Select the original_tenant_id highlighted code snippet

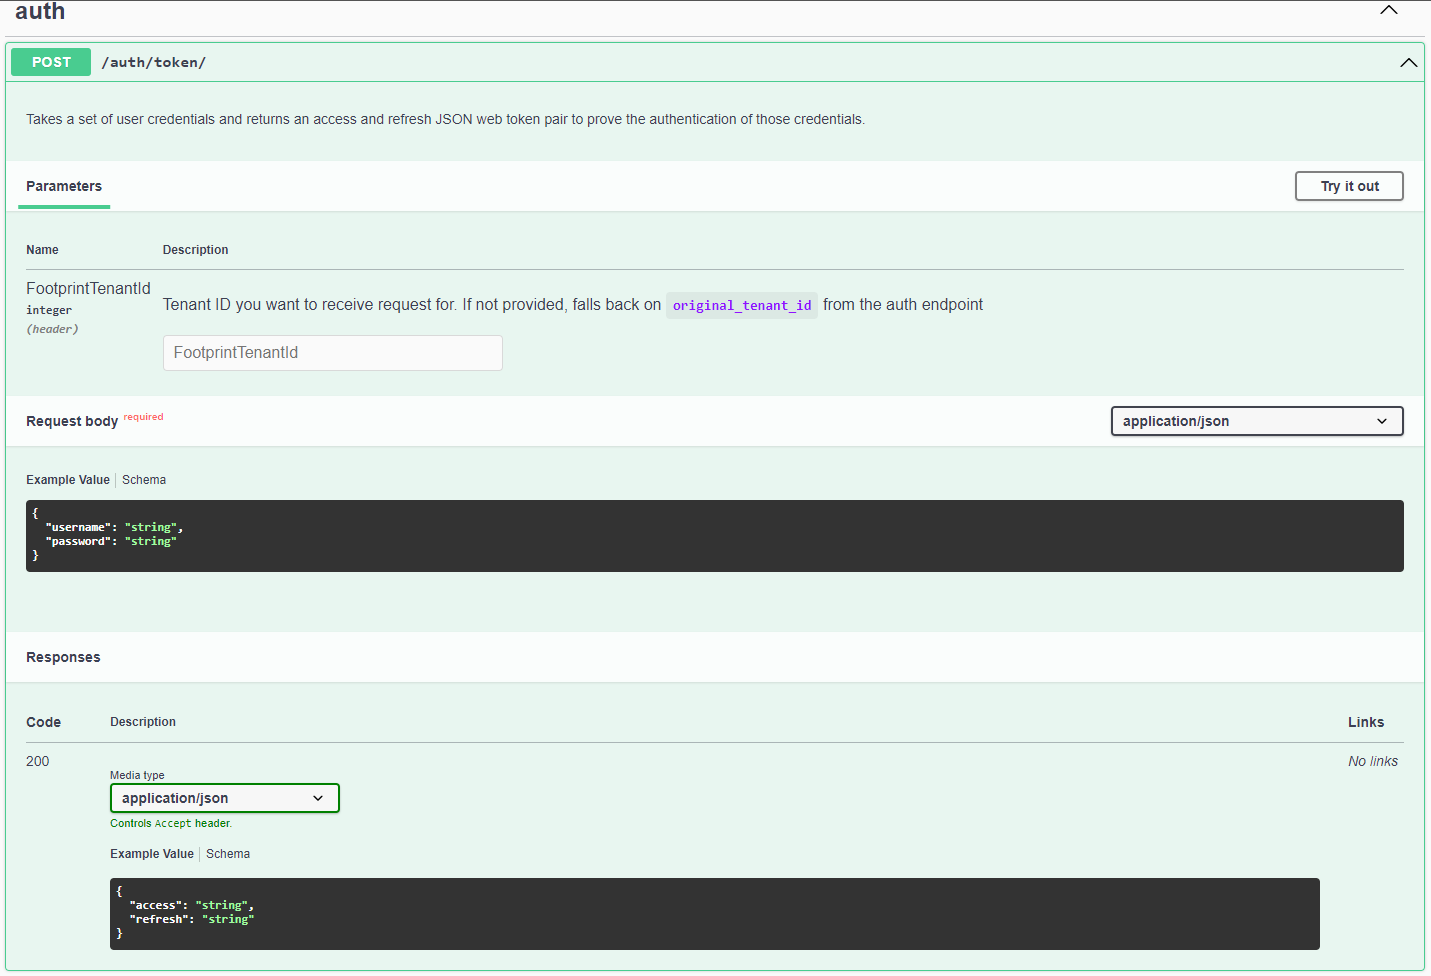pyautogui.click(x=741, y=305)
